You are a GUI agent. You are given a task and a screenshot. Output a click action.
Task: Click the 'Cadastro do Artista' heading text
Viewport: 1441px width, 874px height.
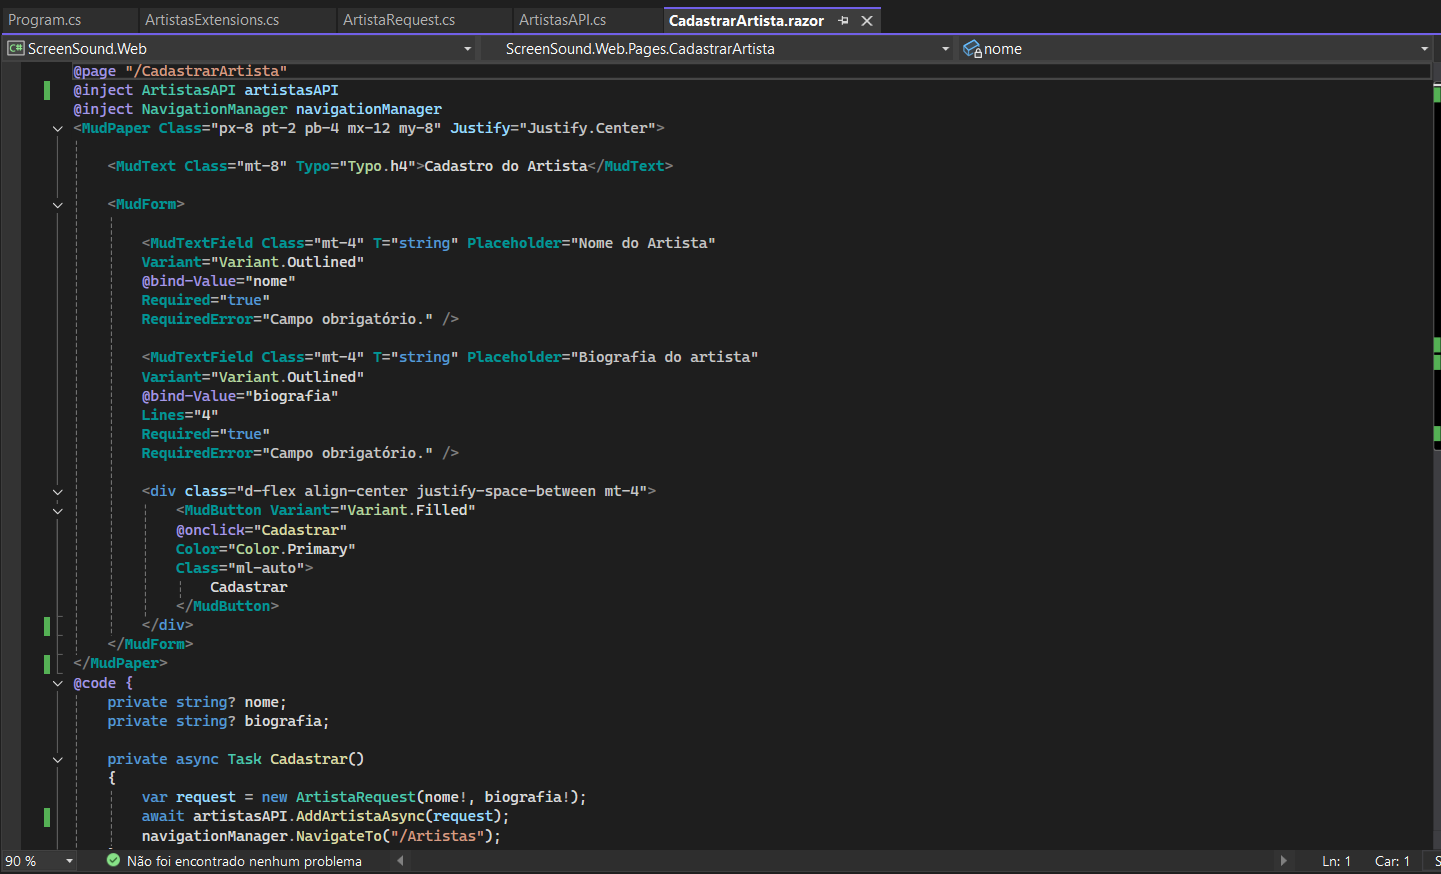pos(506,166)
